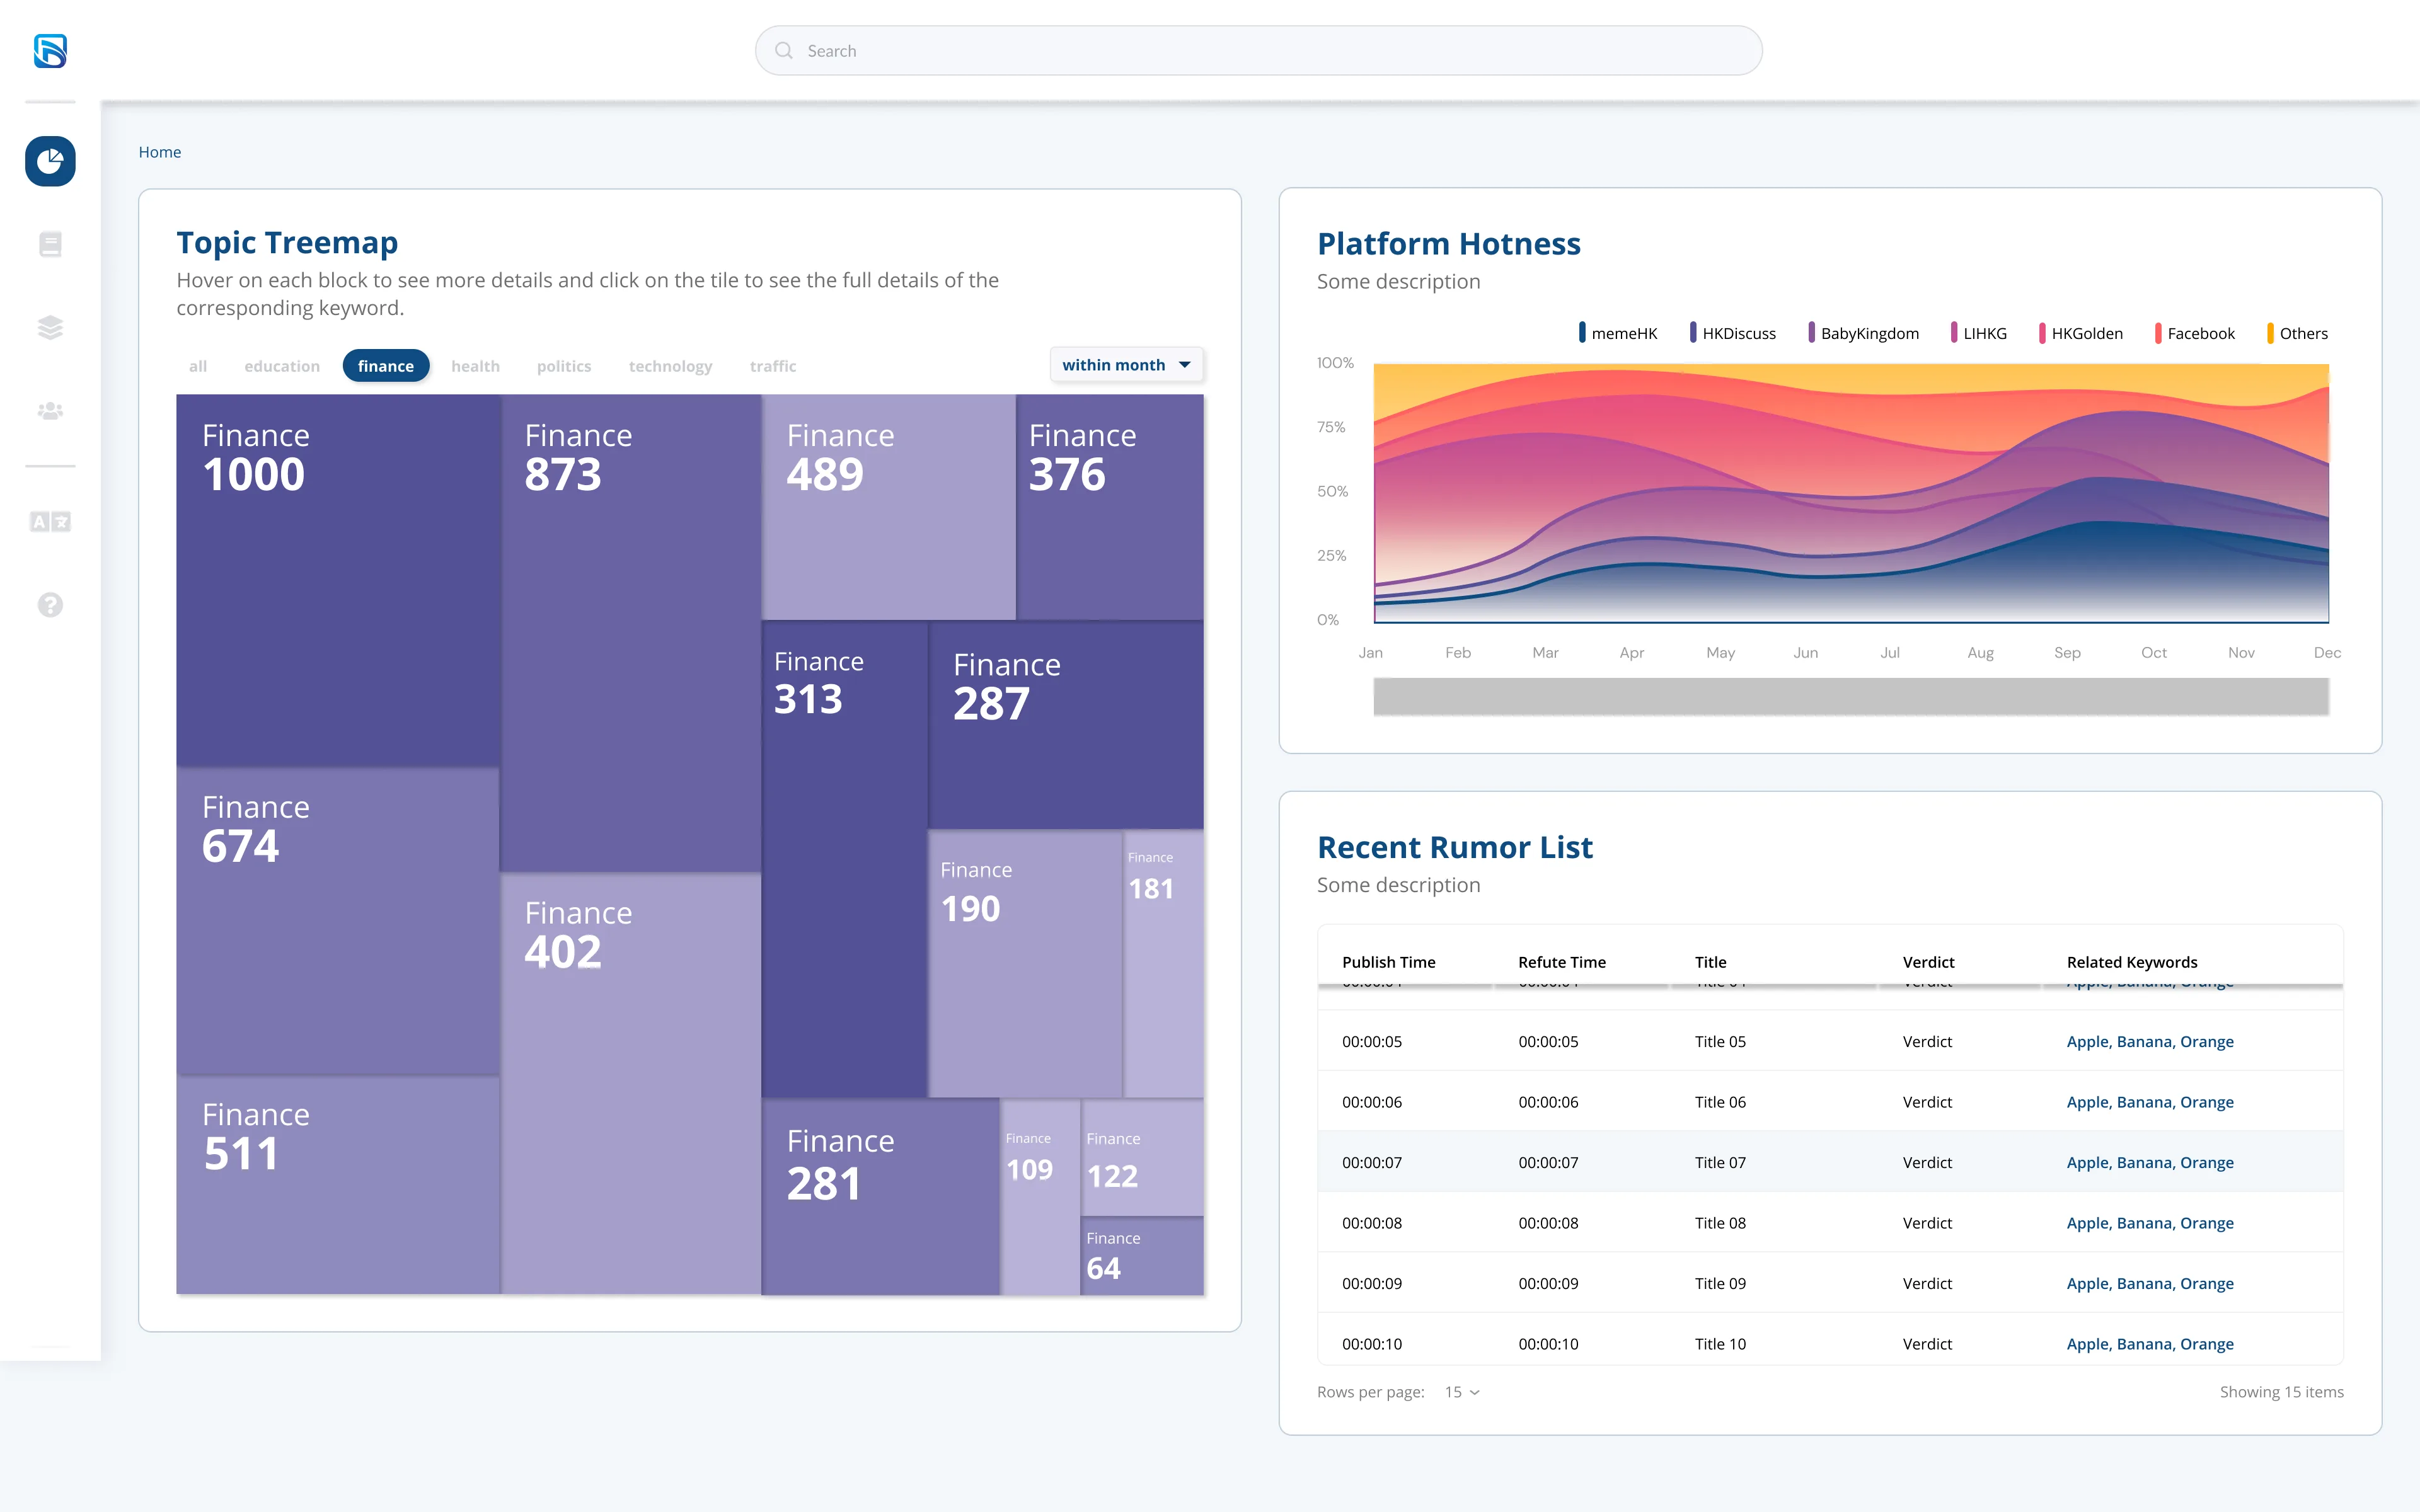Click the search magnifier icon
The height and width of the screenshot is (1512, 2420).
click(x=784, y=51)
